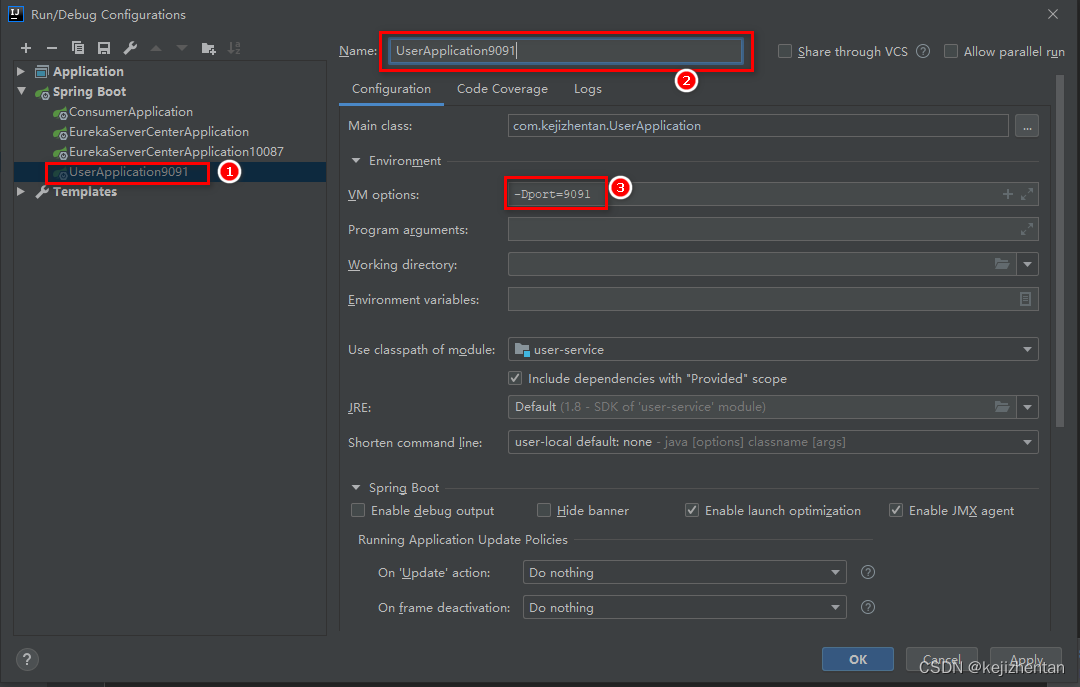This screenshot has height=687, width=1080.
Task: Toggle Enable JMX agent checkbox
Action: pyautogui.click(x=895, y=510)
